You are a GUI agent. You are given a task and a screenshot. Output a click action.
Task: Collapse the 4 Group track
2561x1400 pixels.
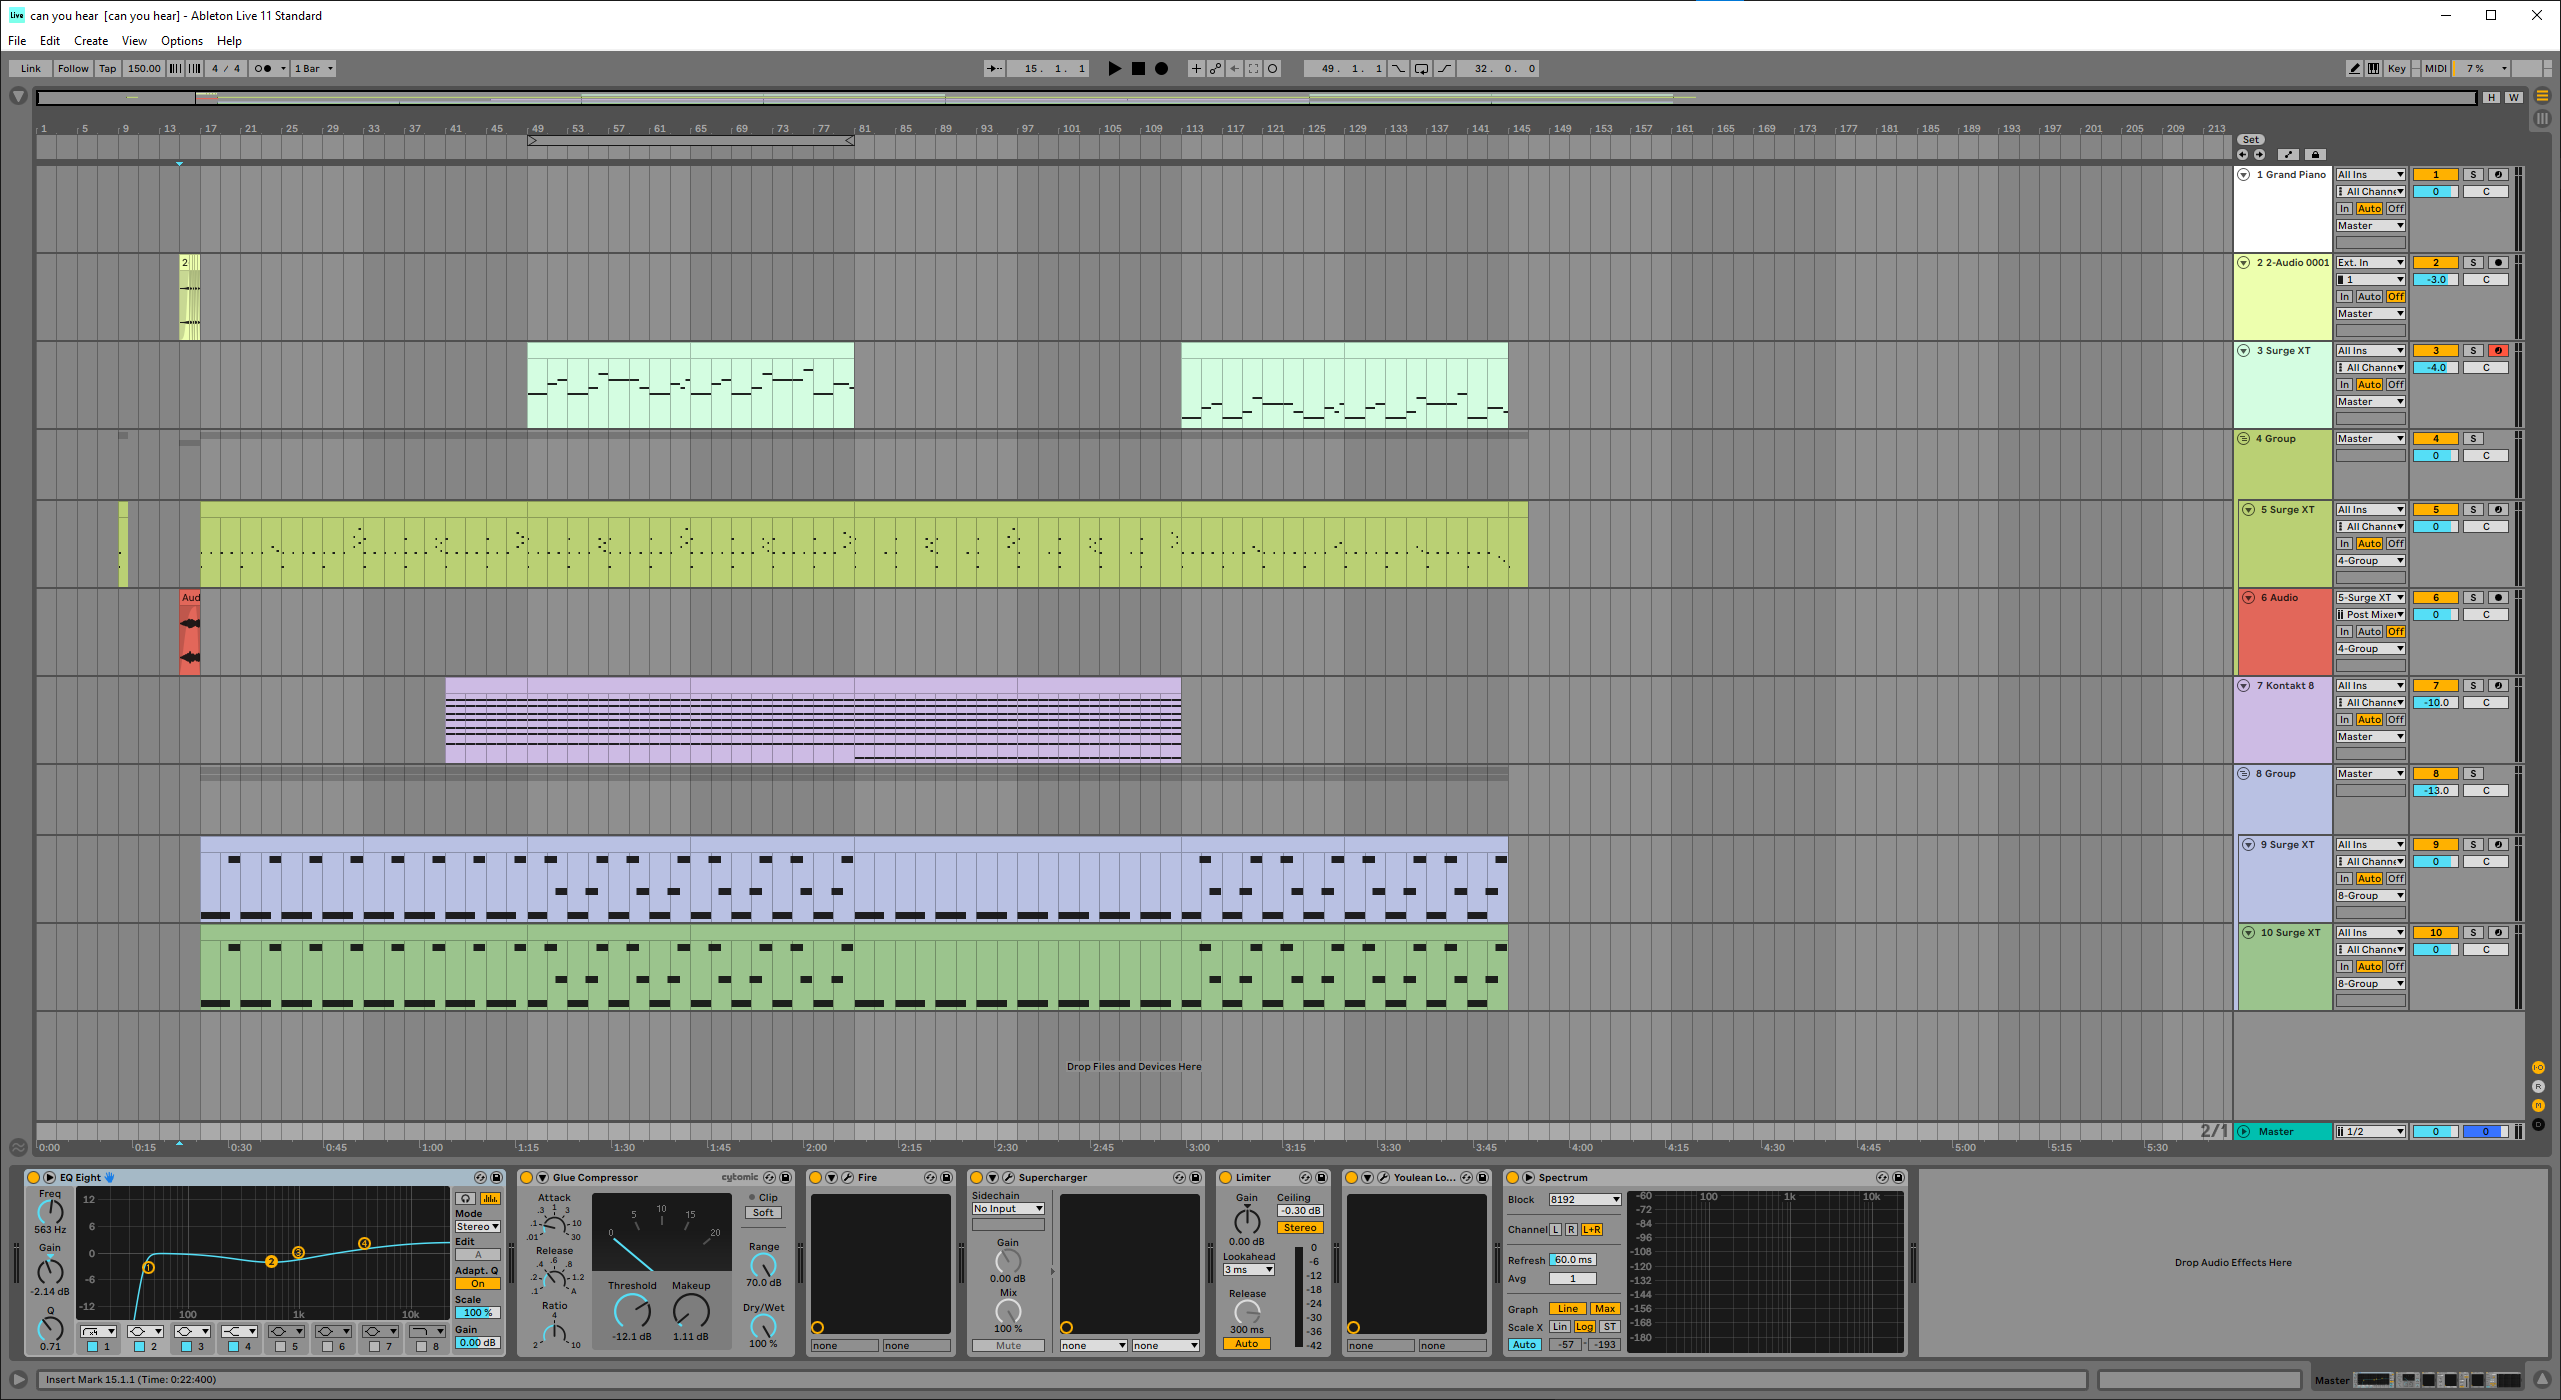[2243, 439]
